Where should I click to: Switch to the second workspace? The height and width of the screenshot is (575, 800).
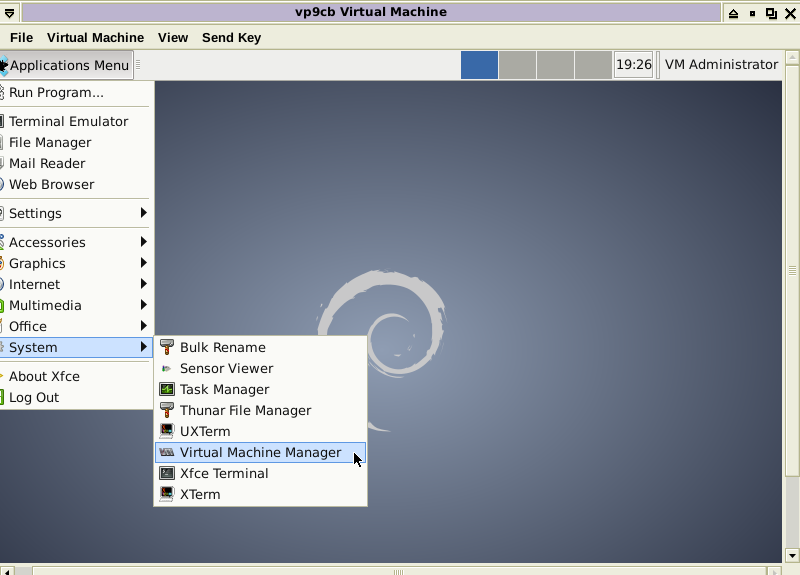[x=517, y=65]
